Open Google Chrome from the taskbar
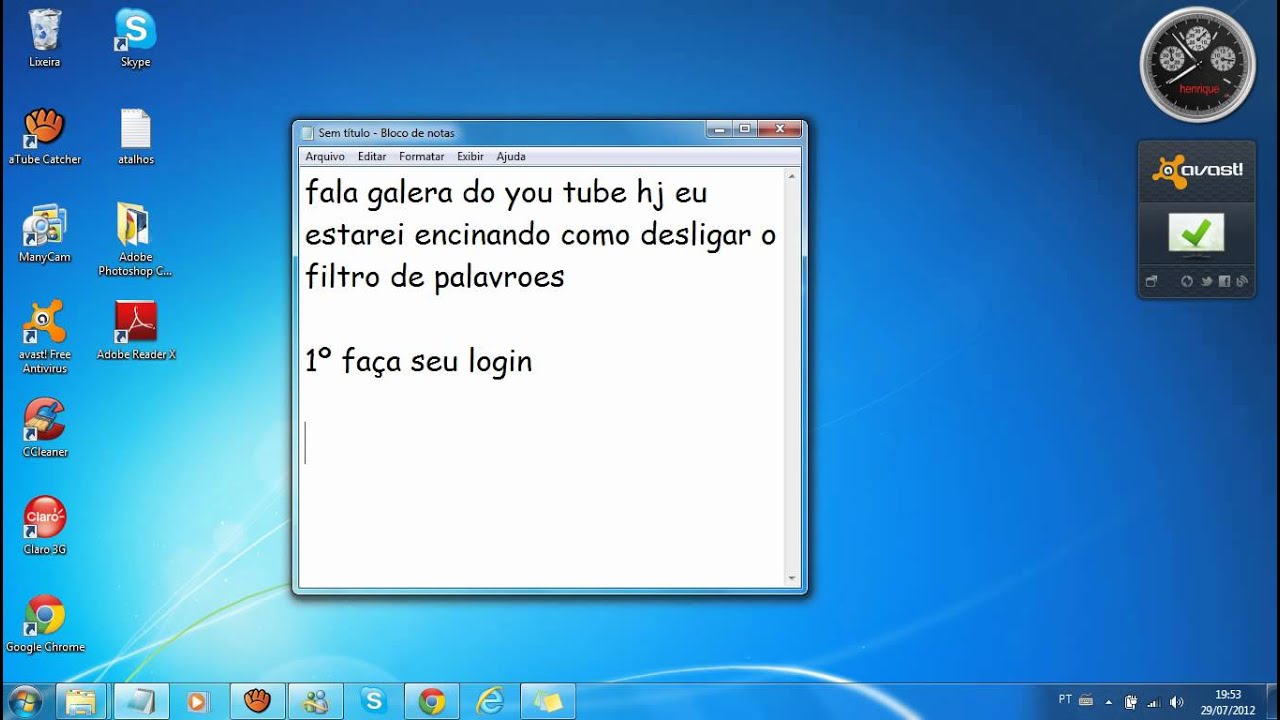This screenshot has width=1280, height=720. (x=432, y=701)
